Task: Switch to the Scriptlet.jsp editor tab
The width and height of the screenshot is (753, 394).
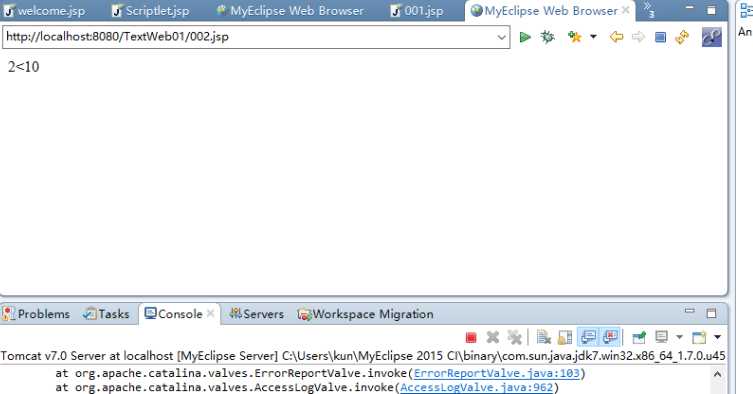Action: tap(151, 11)
